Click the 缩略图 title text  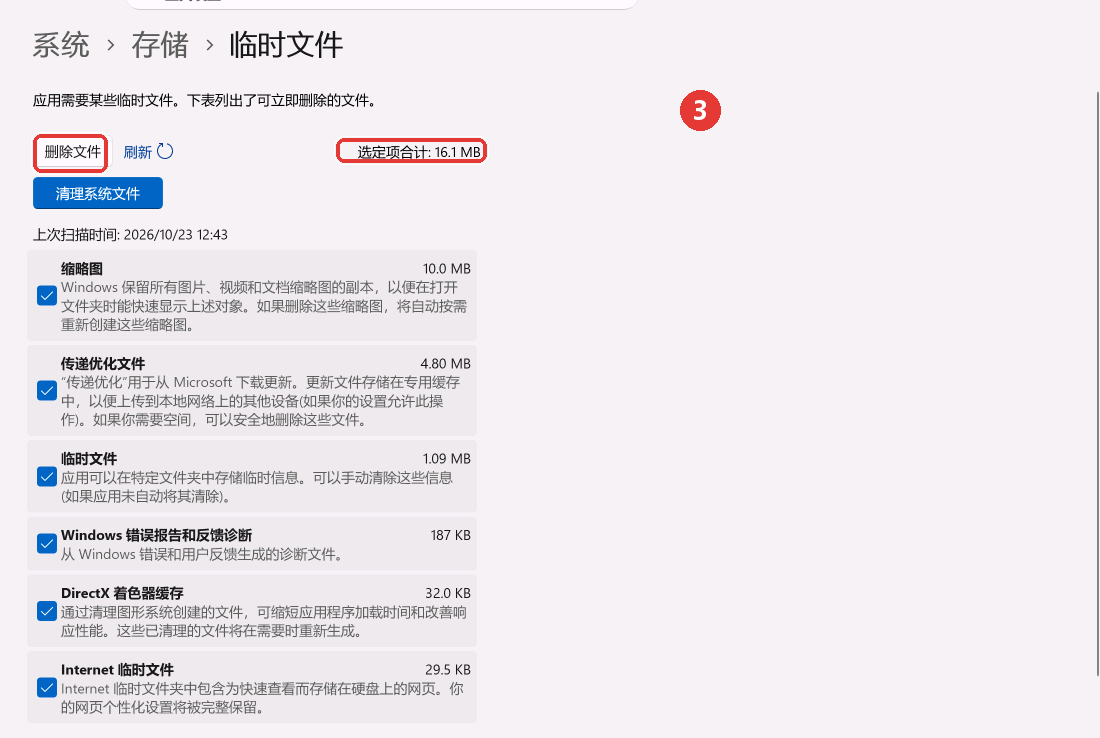point(82,269)
